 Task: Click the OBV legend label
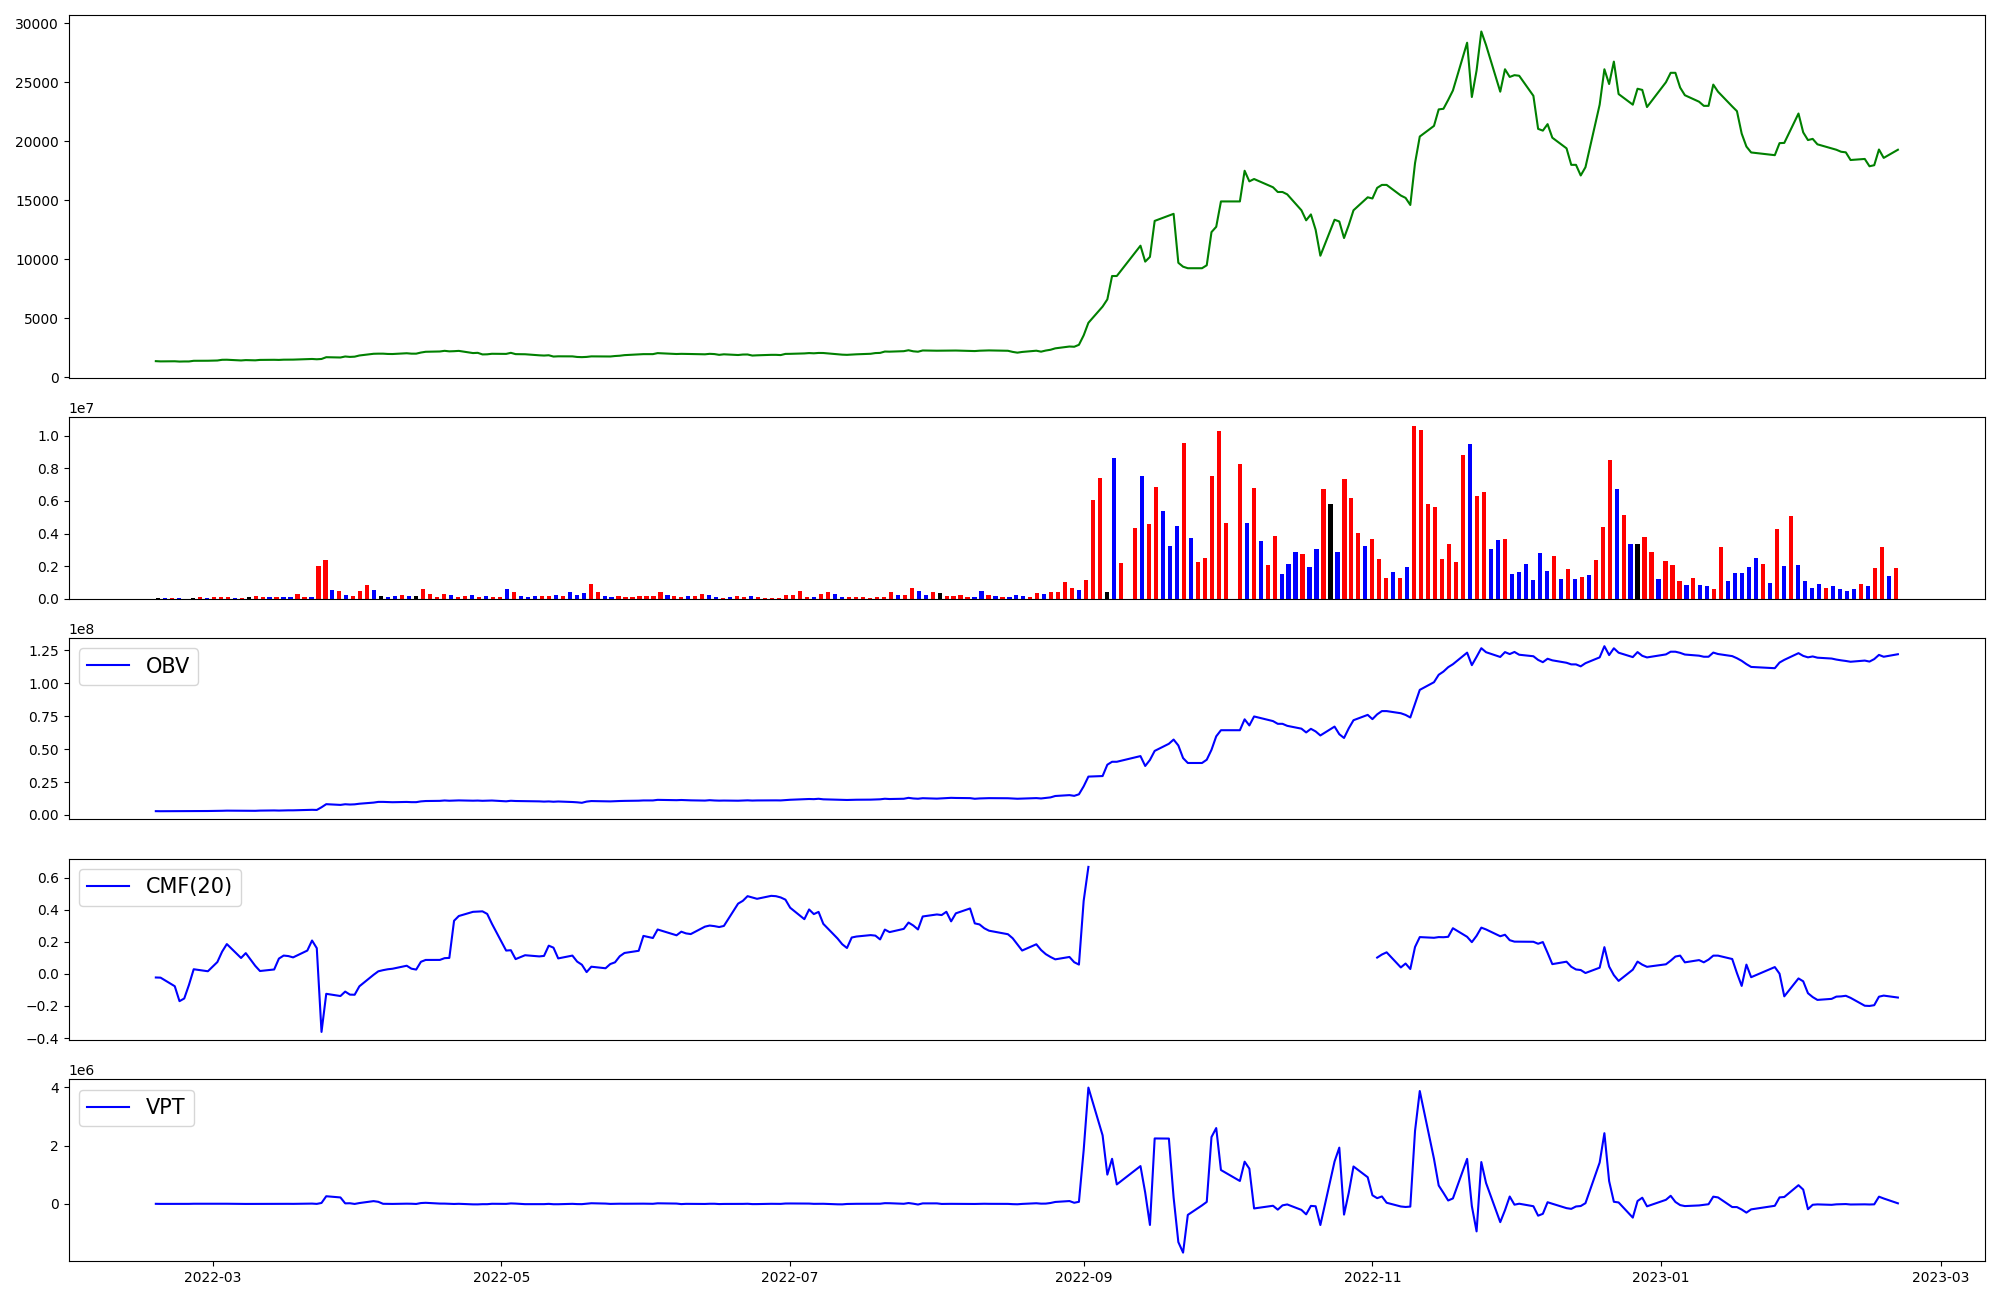pyautogui.click(x=167, y=666)
